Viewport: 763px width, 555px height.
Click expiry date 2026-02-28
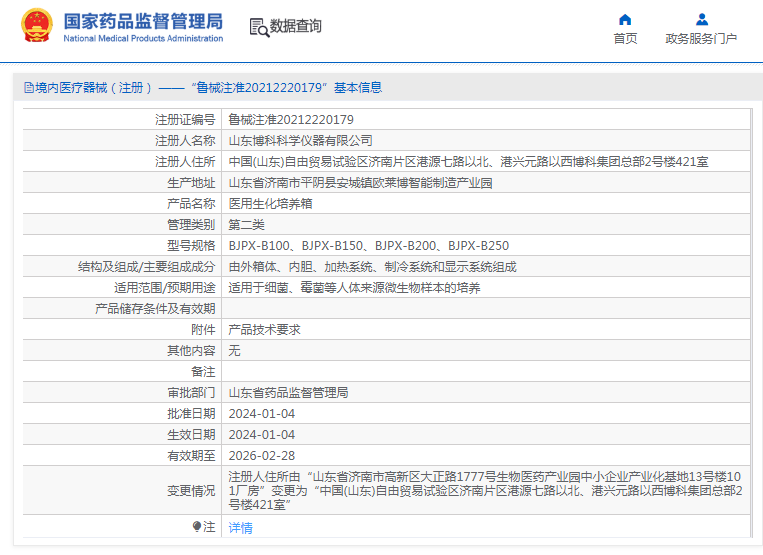(x=262, y=455)
